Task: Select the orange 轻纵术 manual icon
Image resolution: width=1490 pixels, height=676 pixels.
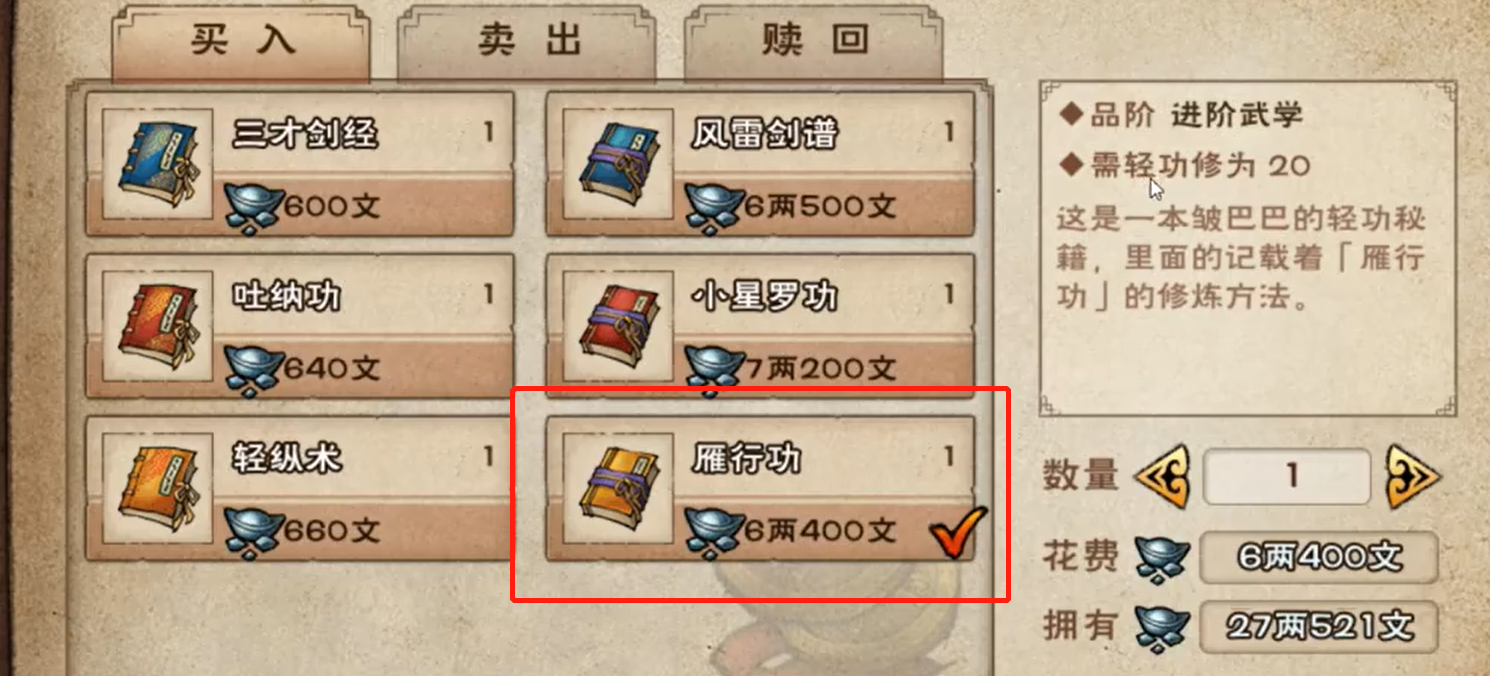Action: [x=158, y=488]
